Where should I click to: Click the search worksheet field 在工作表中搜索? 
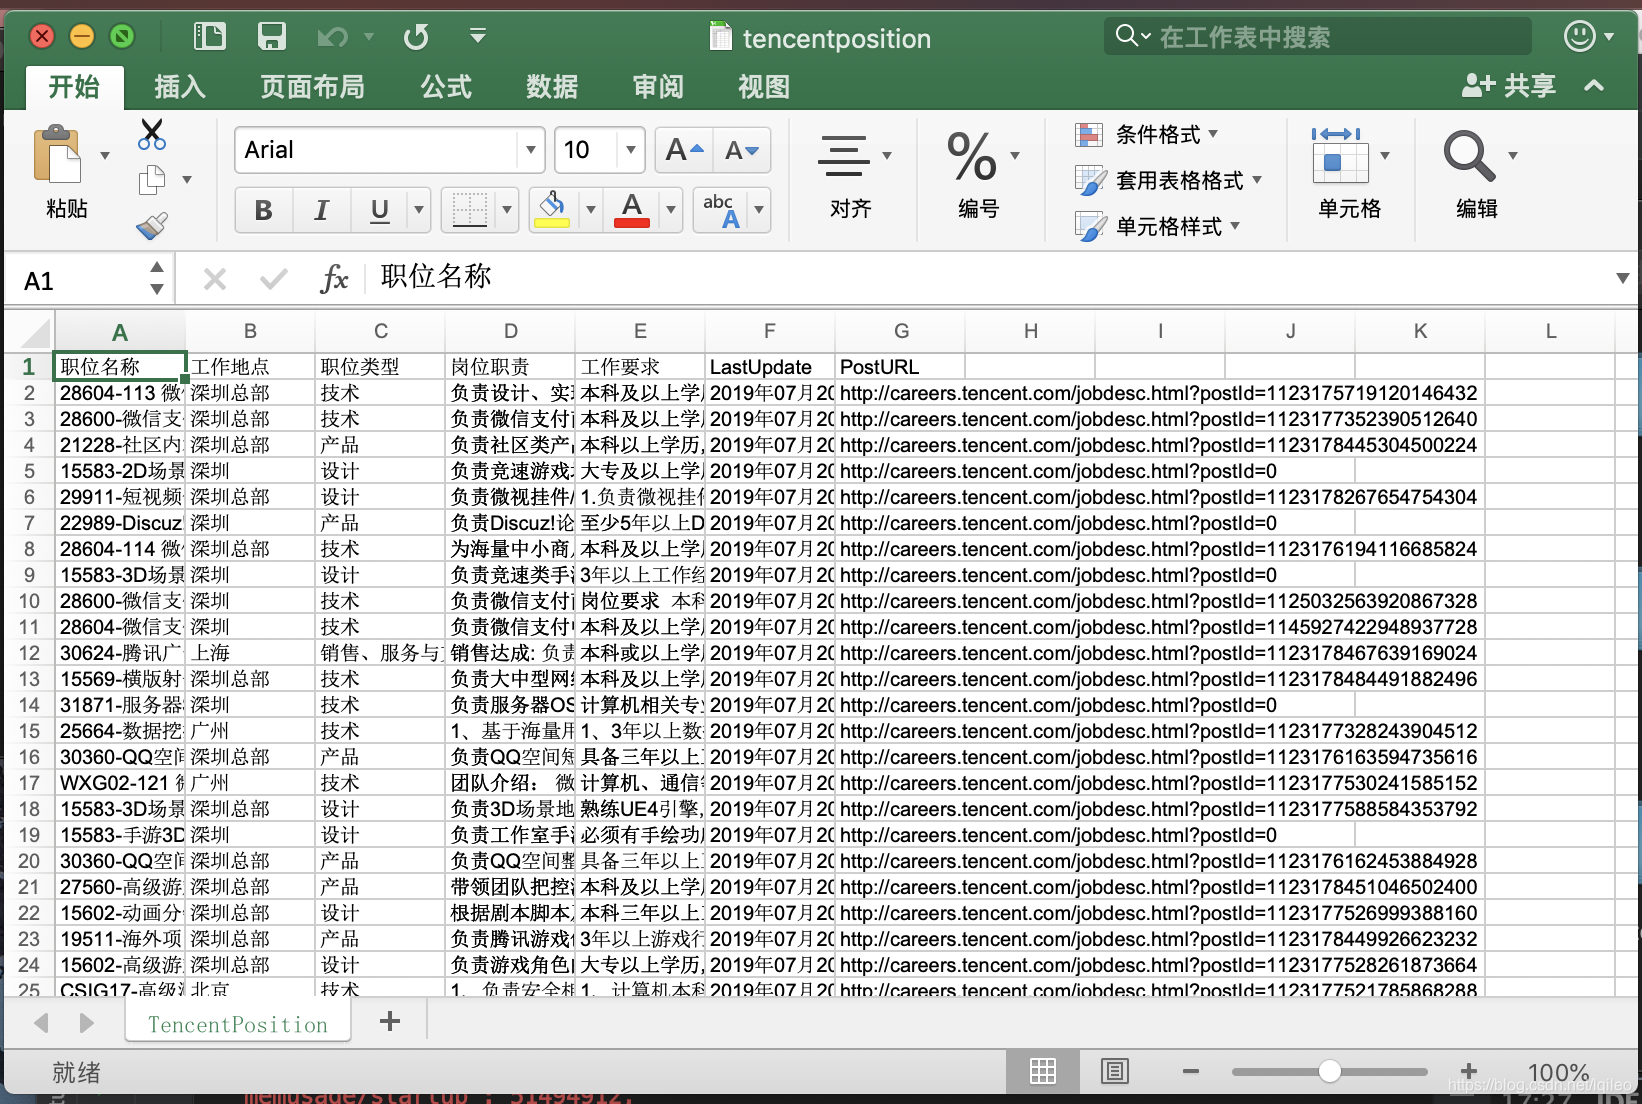(1318, 37)
